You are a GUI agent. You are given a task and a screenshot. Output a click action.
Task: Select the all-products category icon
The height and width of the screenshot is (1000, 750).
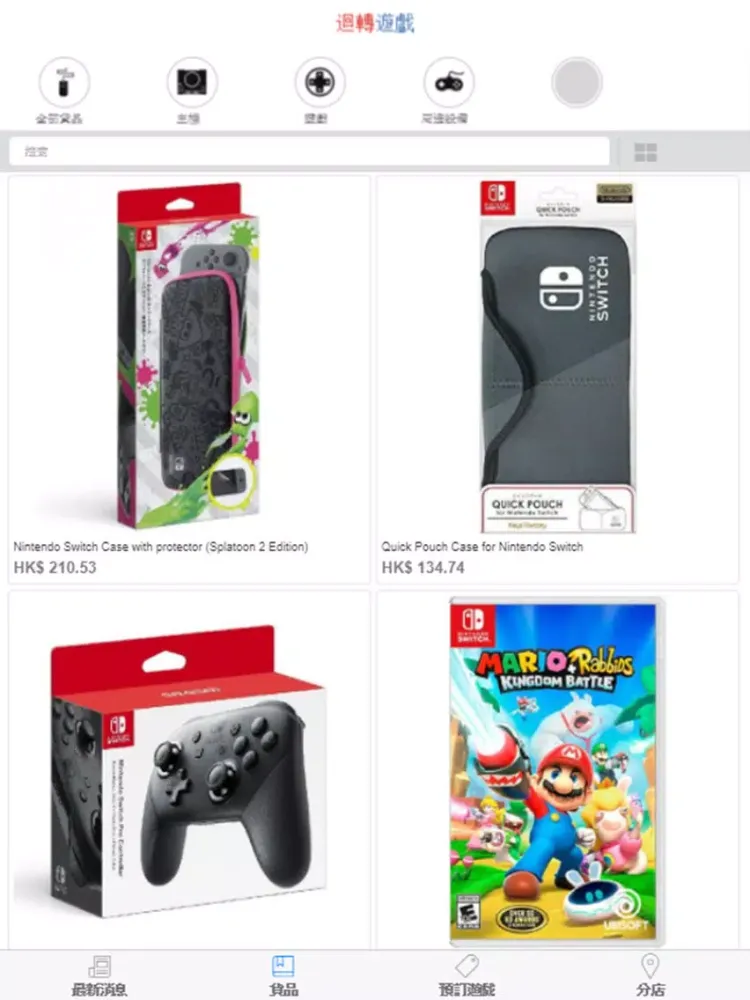(x=64, y=83)
